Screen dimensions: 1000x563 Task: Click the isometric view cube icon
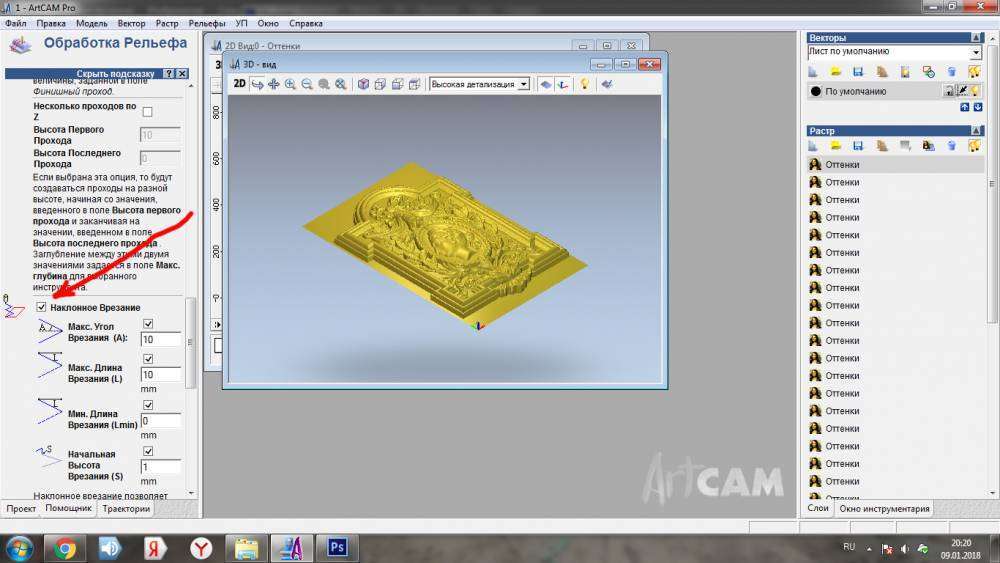point(363,85)
